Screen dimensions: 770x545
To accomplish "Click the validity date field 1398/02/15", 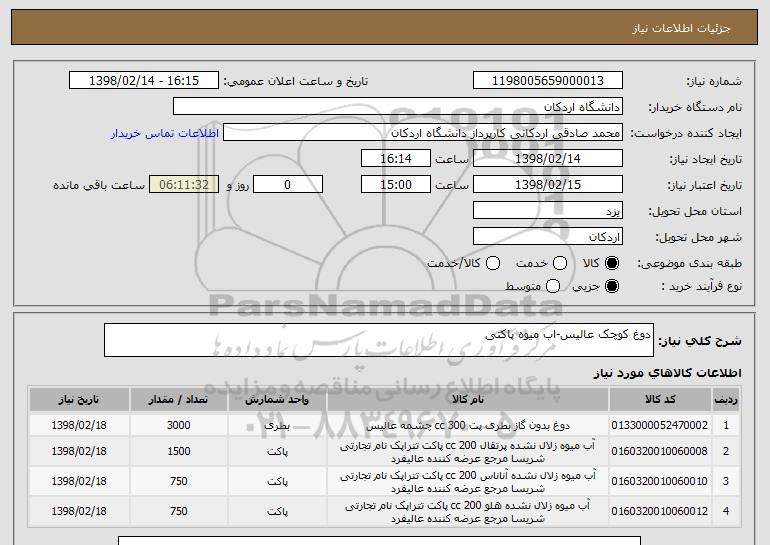I will [x=548, y=185].
